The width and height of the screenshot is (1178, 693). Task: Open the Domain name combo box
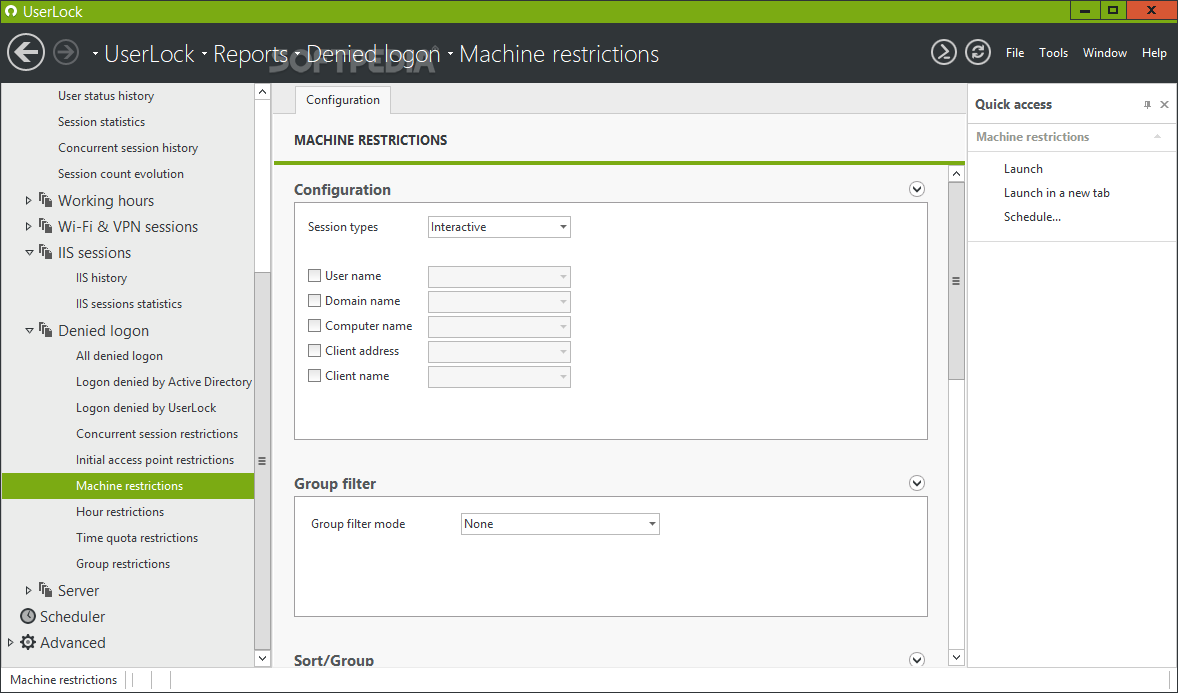click(x=499, y=301)
